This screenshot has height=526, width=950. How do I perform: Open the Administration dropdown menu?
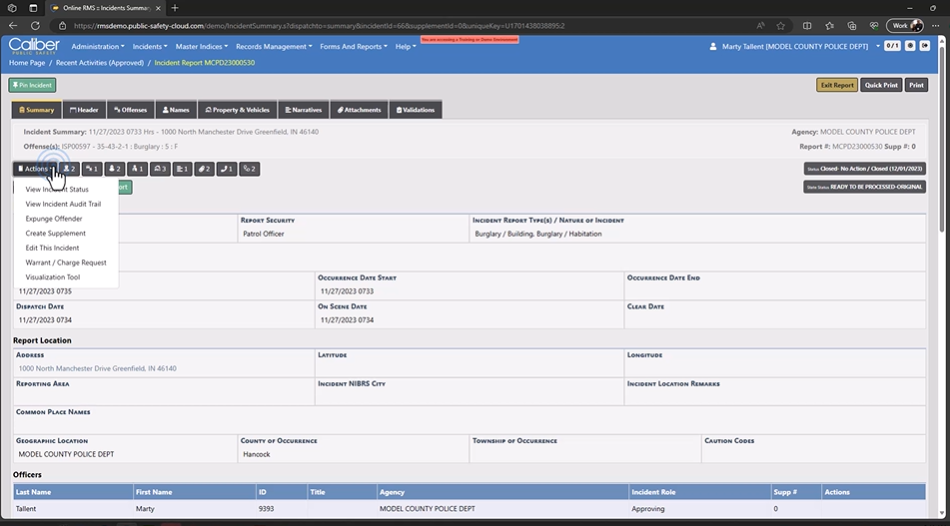[x=98, y=46]
